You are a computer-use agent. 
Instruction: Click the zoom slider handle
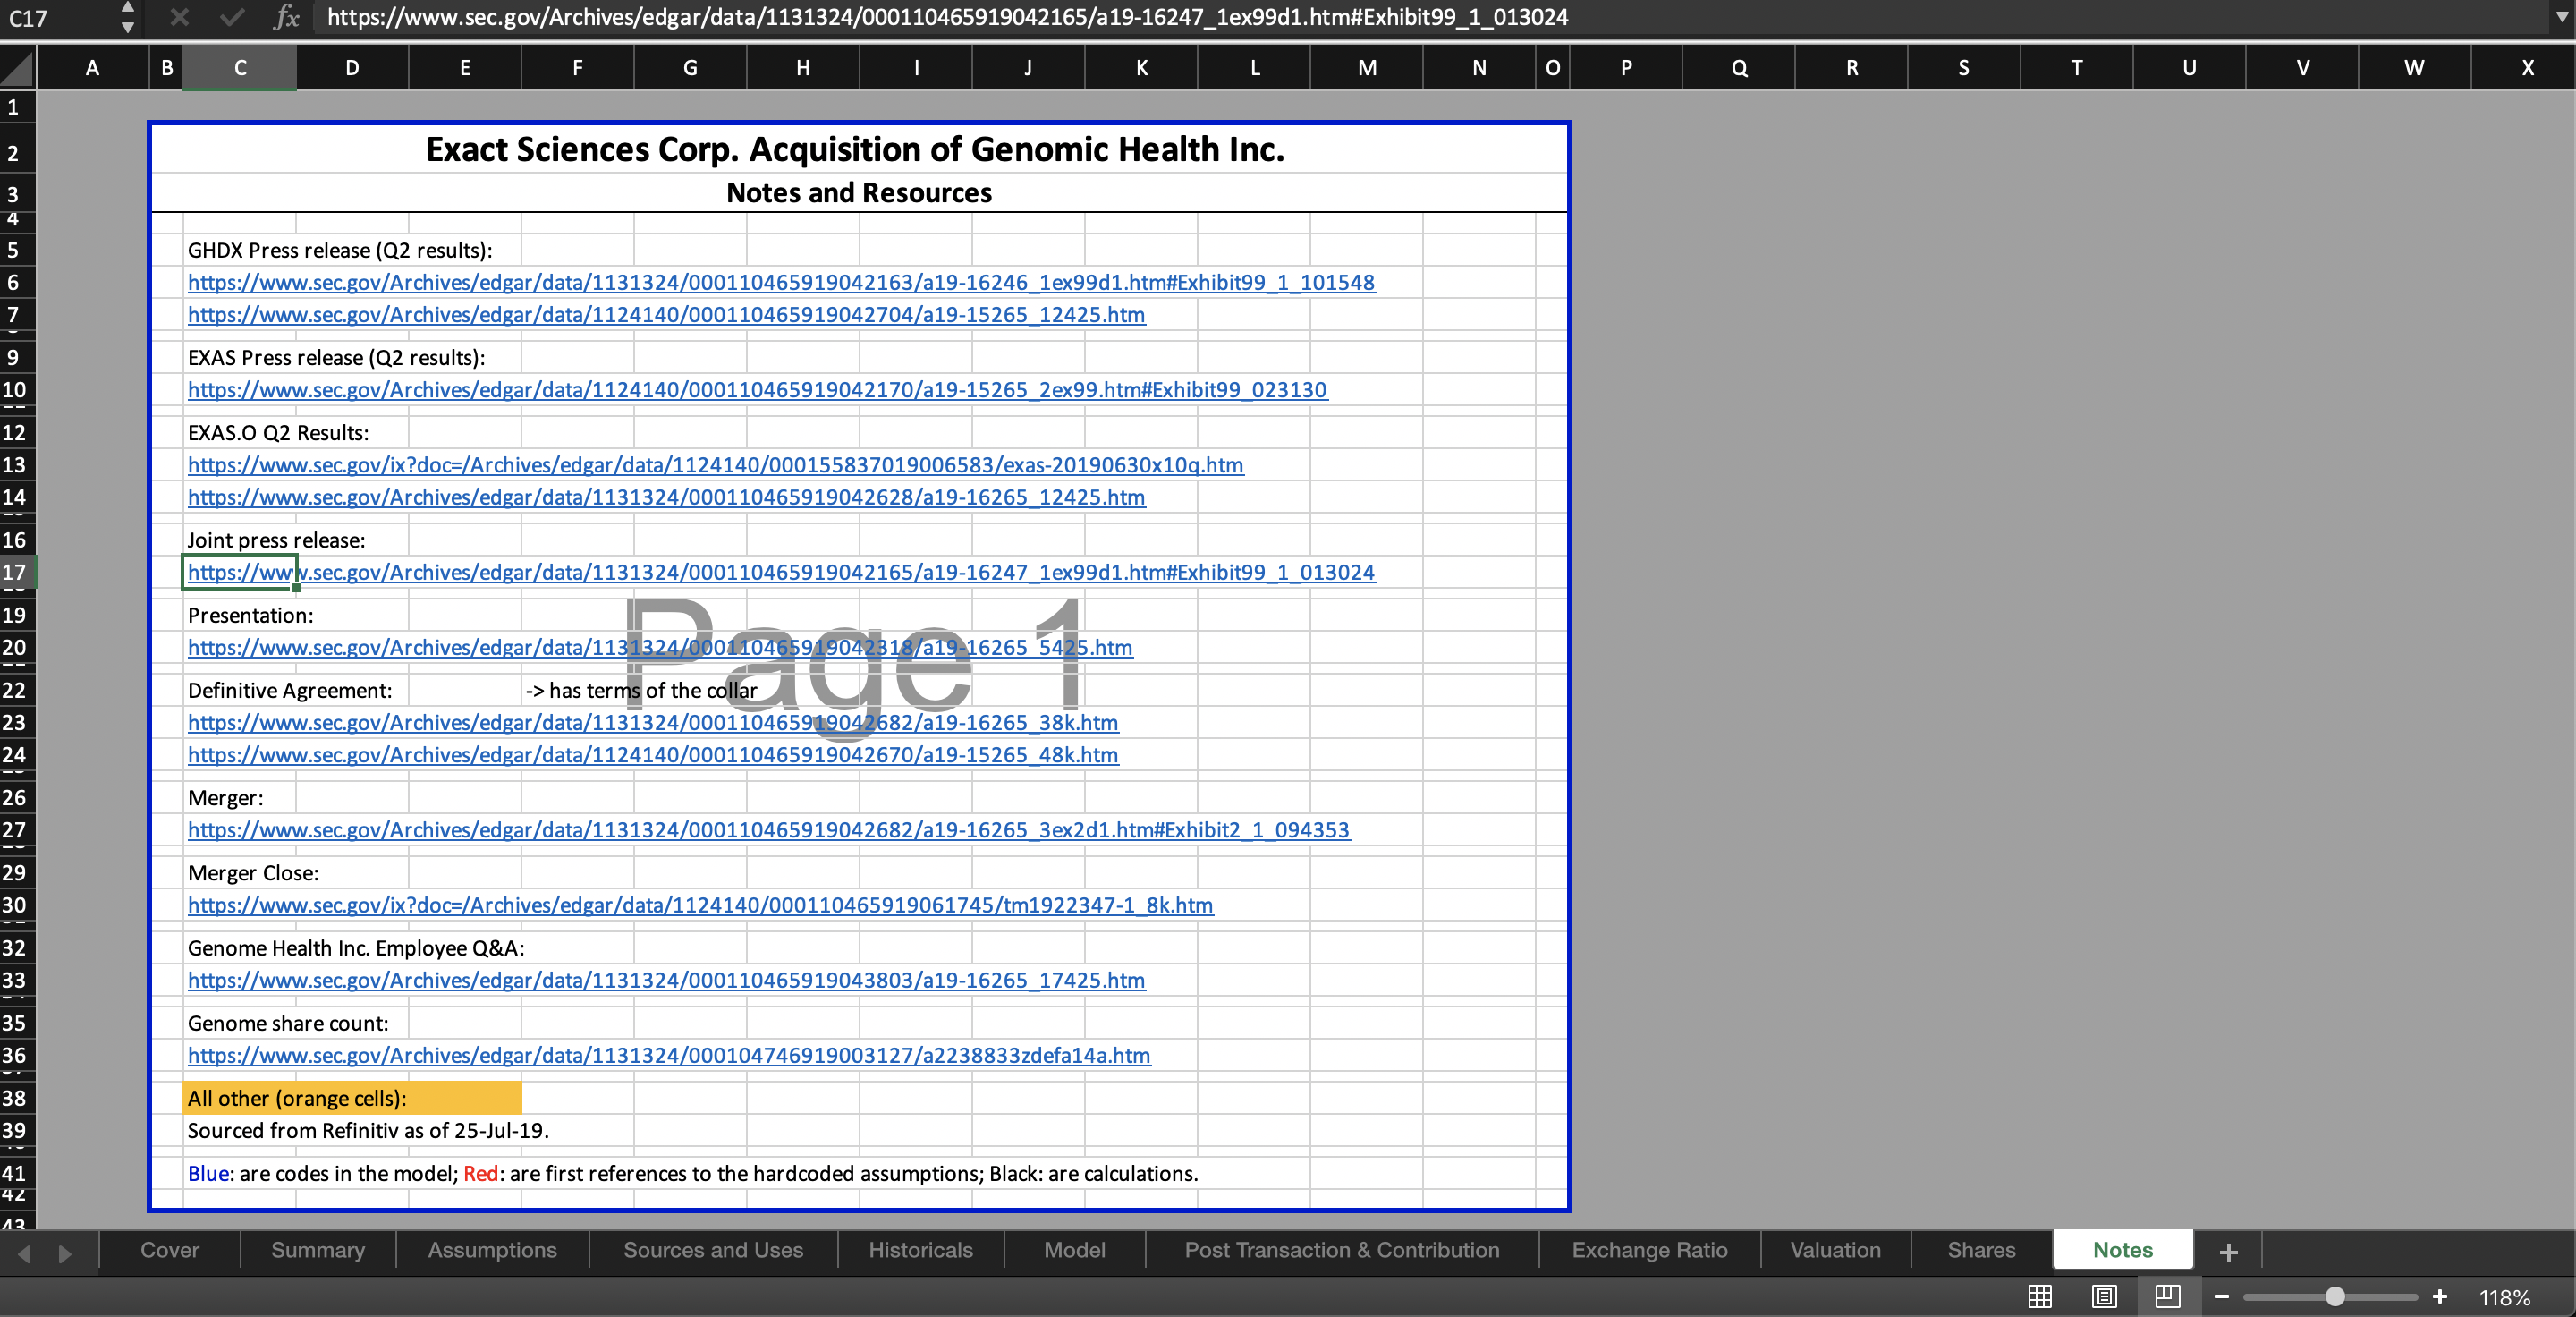point(2335,1297)
